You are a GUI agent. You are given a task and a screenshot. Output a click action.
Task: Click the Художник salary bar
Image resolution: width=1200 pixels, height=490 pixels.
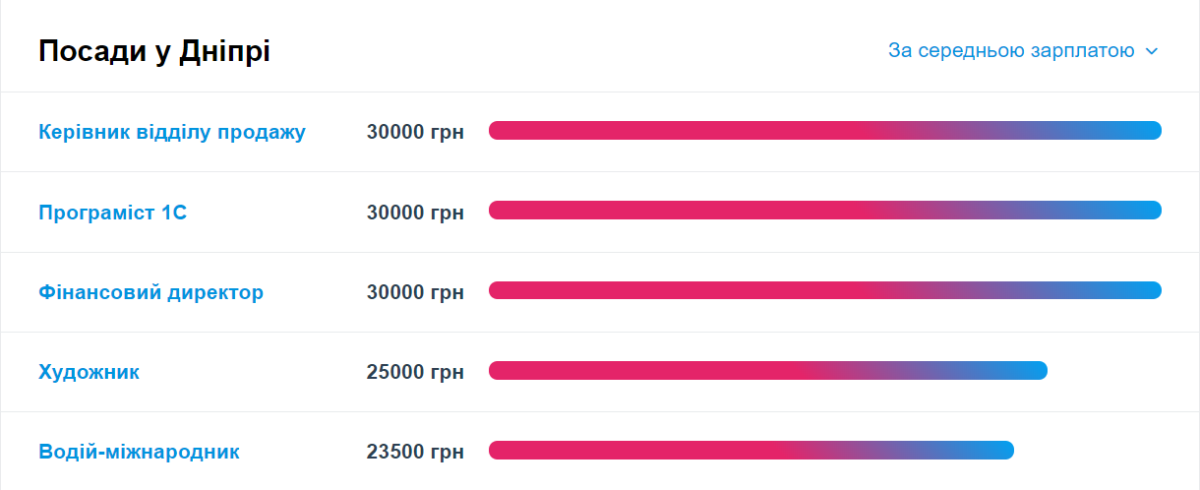(767, 371)
